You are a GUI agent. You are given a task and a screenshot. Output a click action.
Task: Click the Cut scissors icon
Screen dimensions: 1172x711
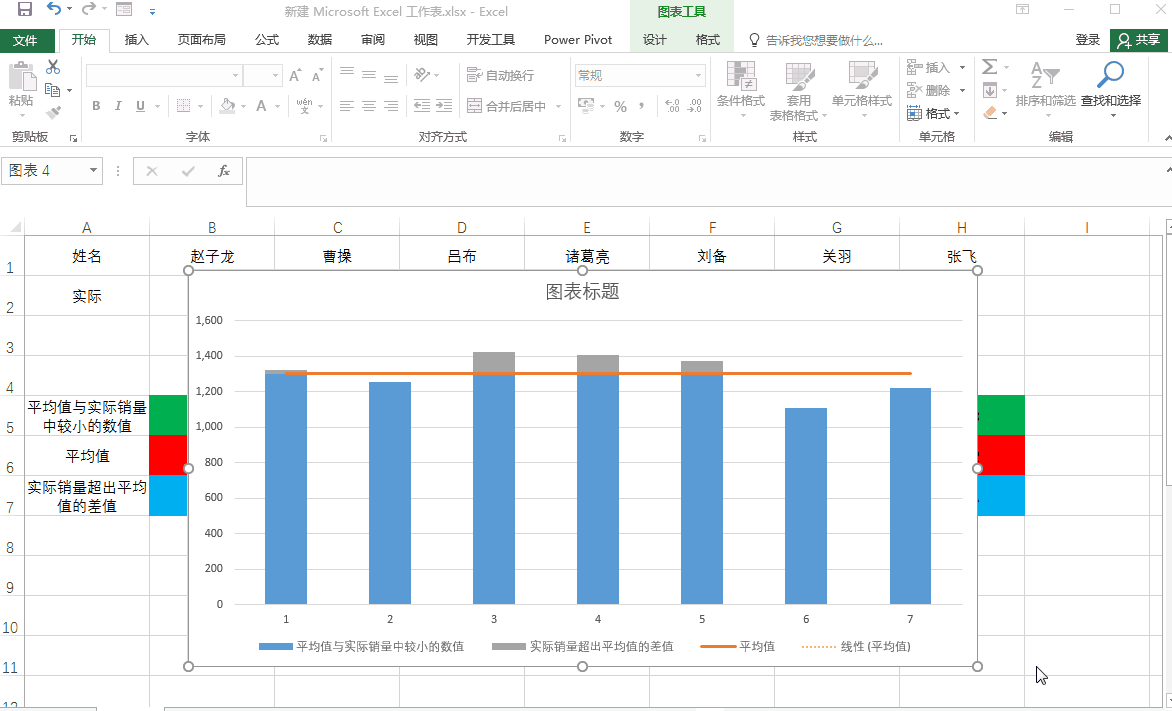coord(52,67)
